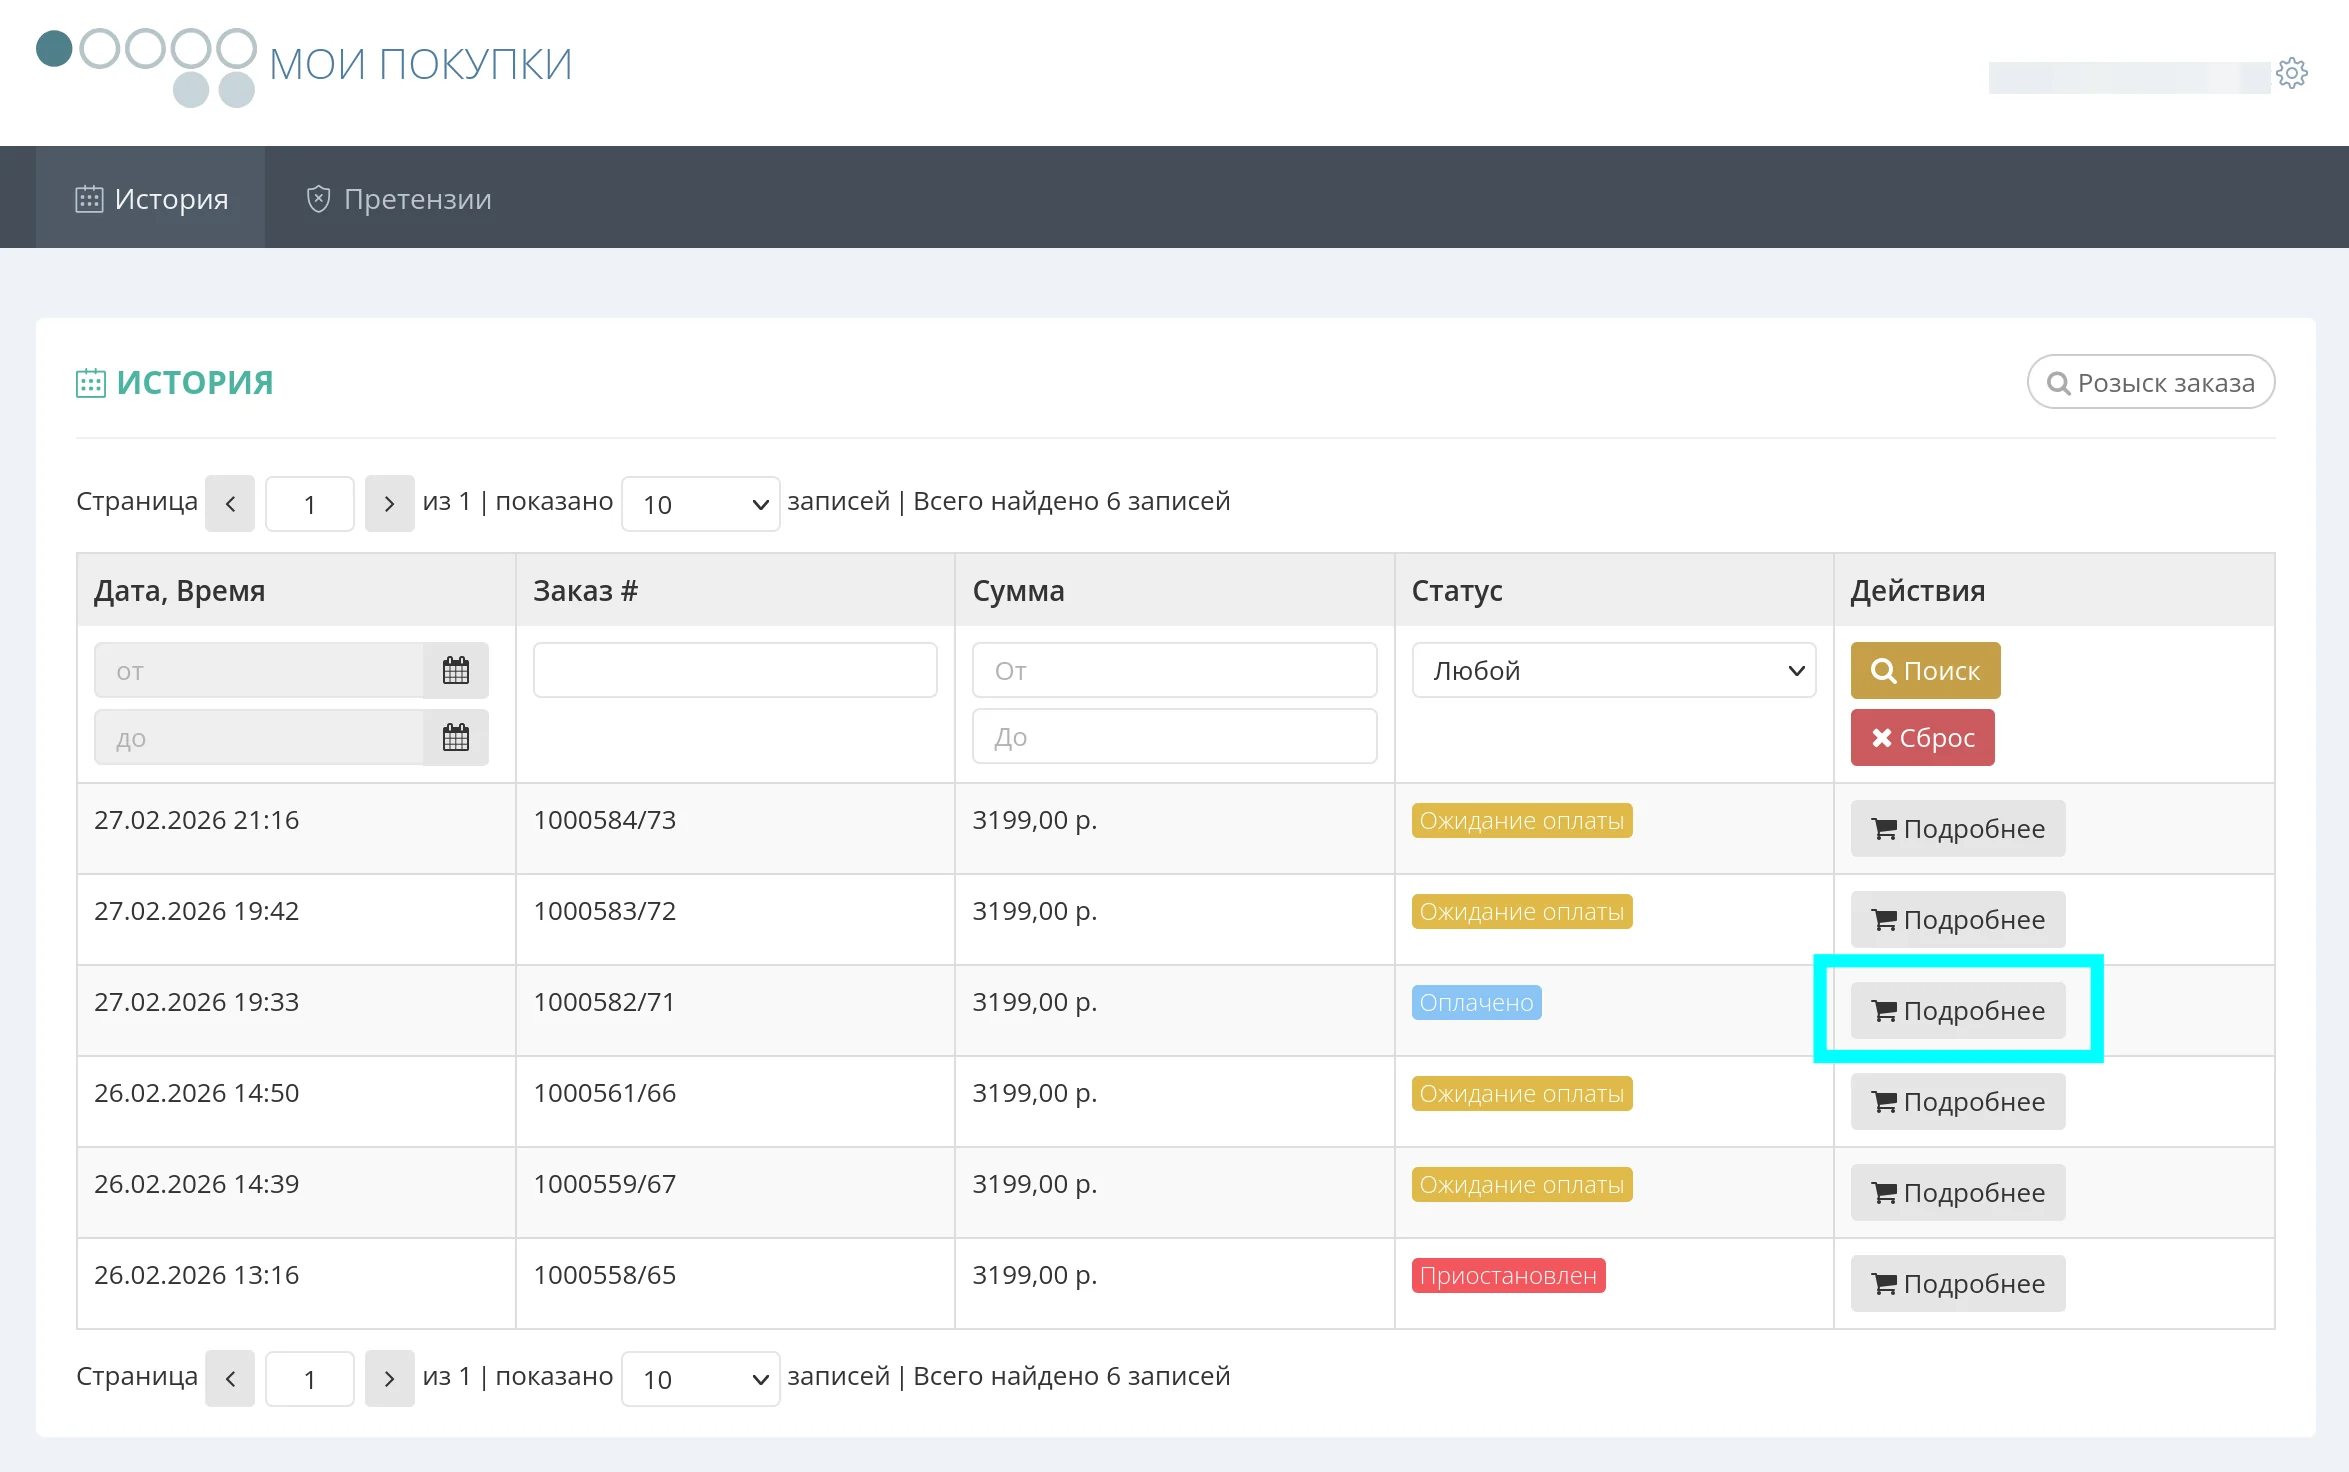Image resolution: width=2349 pixels, height=1472 pixels.
Task: Open top records-per-page dropdown showing 10
Action: (x=700, y=504)
